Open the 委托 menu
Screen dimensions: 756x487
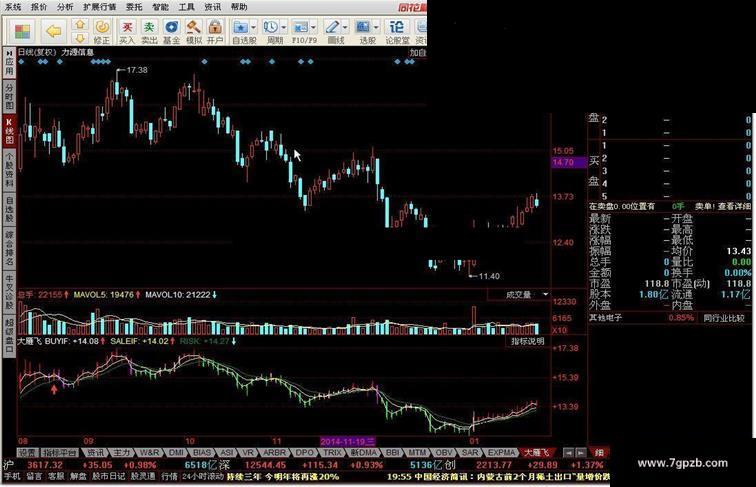click(x=134, y=7)
